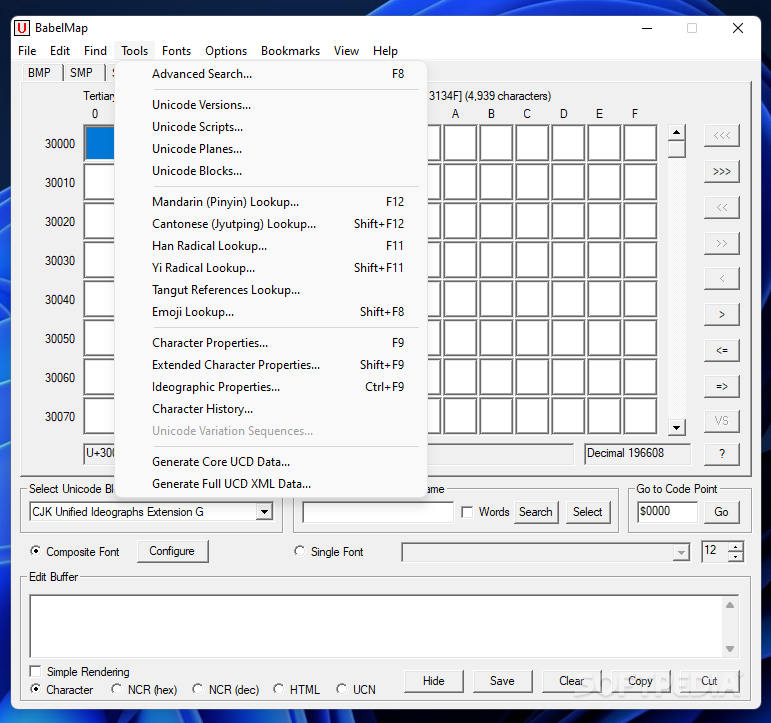This screenshot has width=771, height=723.
Task: Click the BabelMap app icon in the title bar
Action: point(22,28)
